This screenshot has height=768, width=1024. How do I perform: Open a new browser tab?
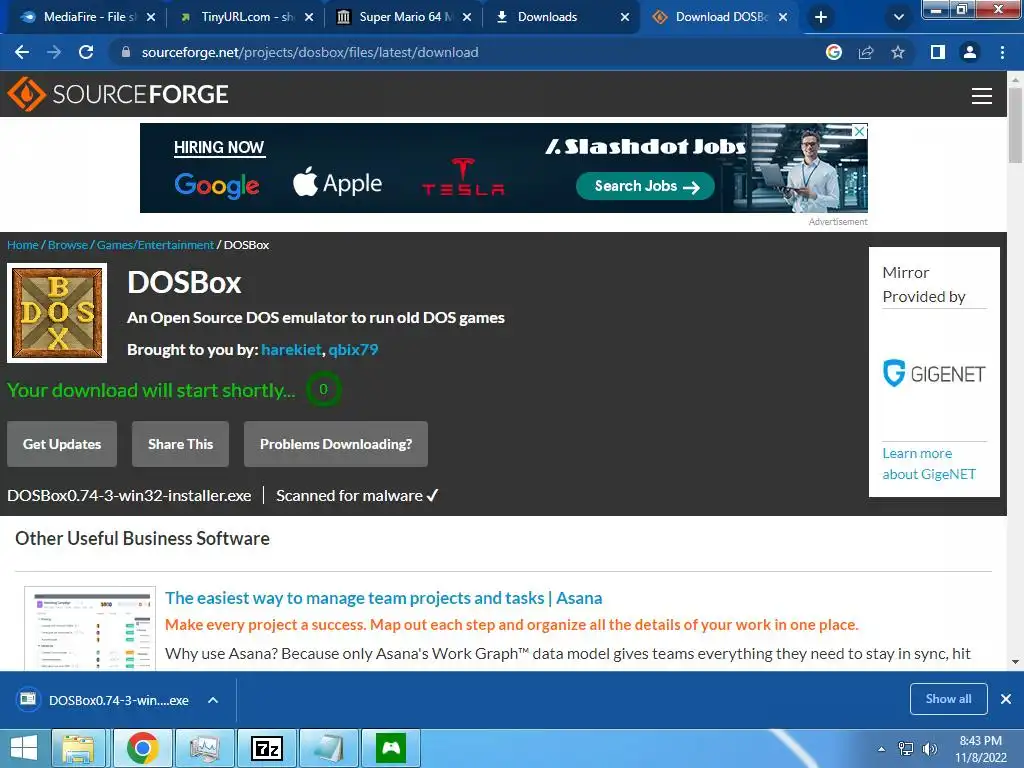[821, 17]
